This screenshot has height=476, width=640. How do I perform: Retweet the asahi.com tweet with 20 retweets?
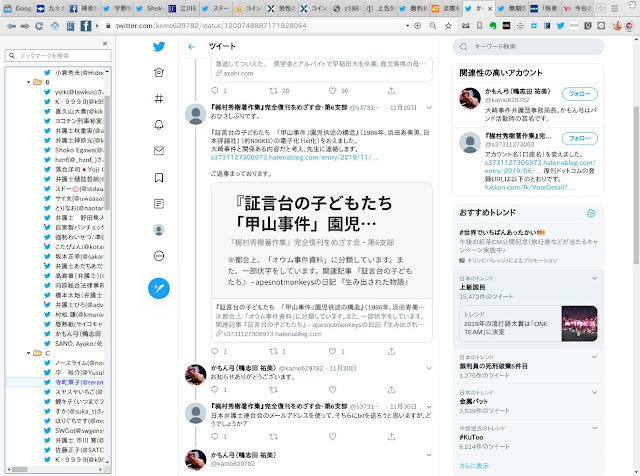pyautogui.click(x=273, y=91)
